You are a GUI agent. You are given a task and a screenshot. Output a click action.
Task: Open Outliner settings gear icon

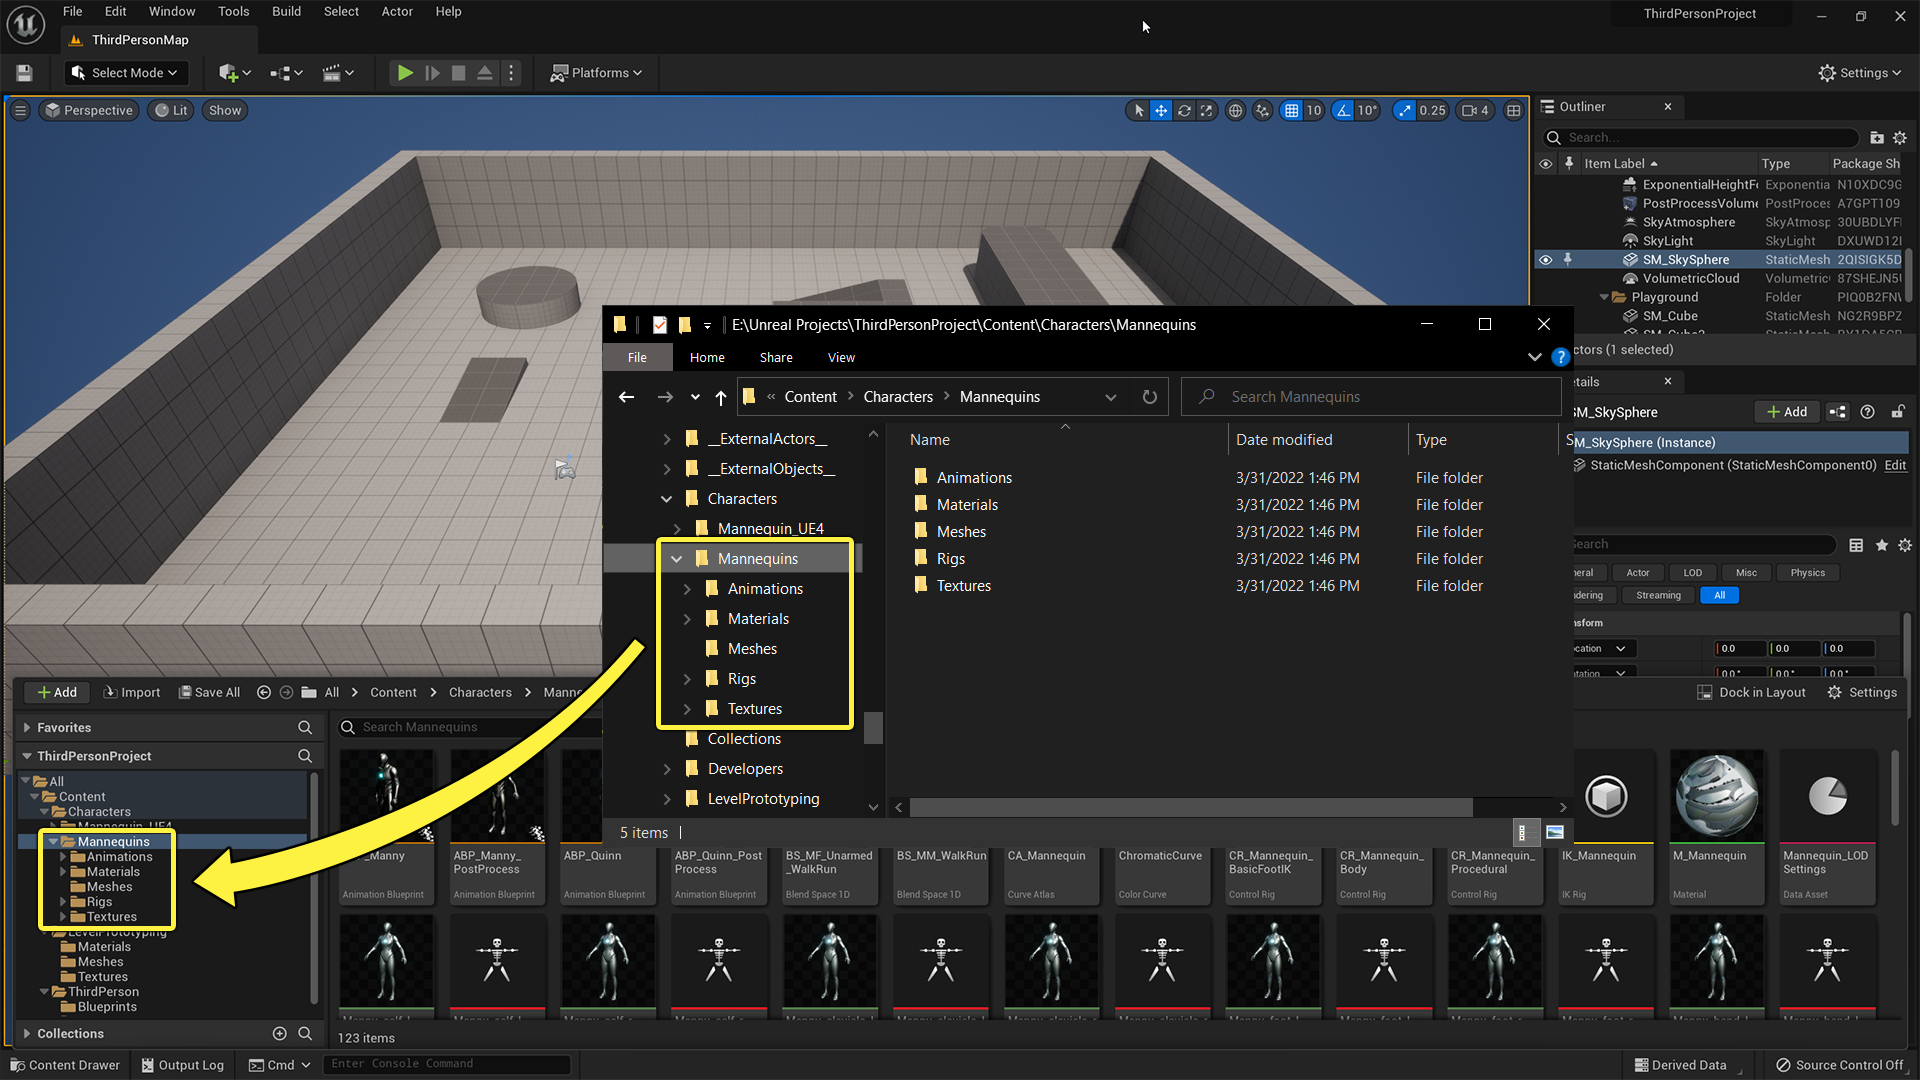(1900, 138)
